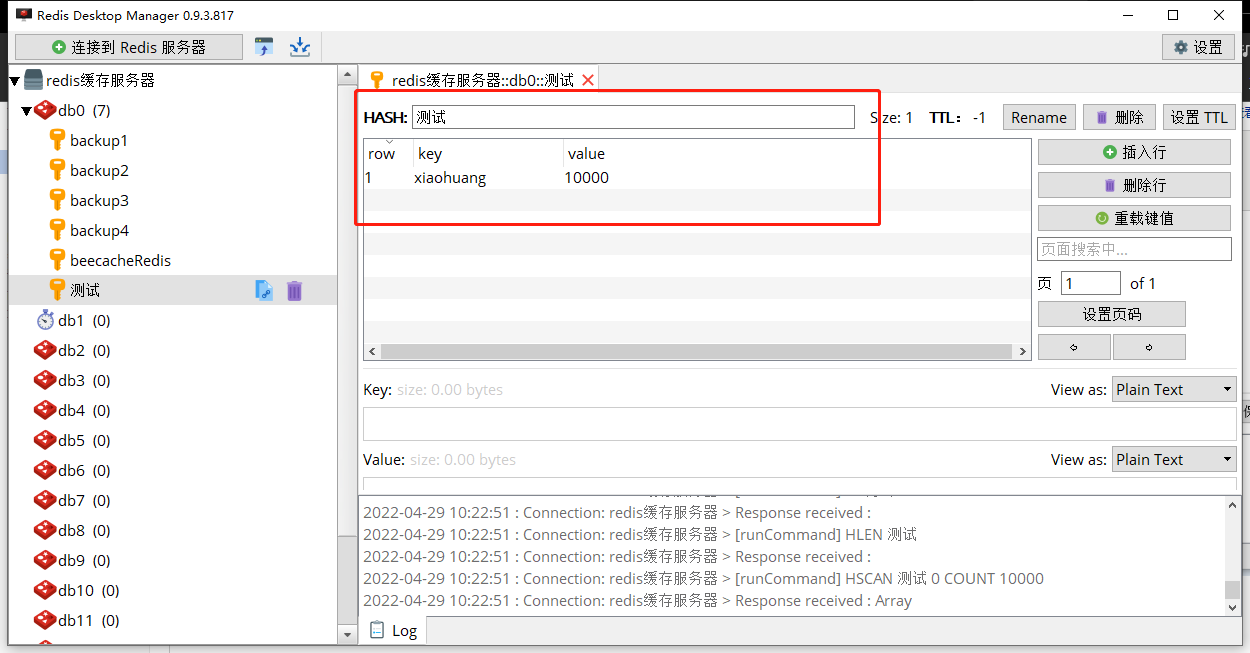Click the table scrollbar right arrow
The image size is (1250, 653).
coord(1023,352)
